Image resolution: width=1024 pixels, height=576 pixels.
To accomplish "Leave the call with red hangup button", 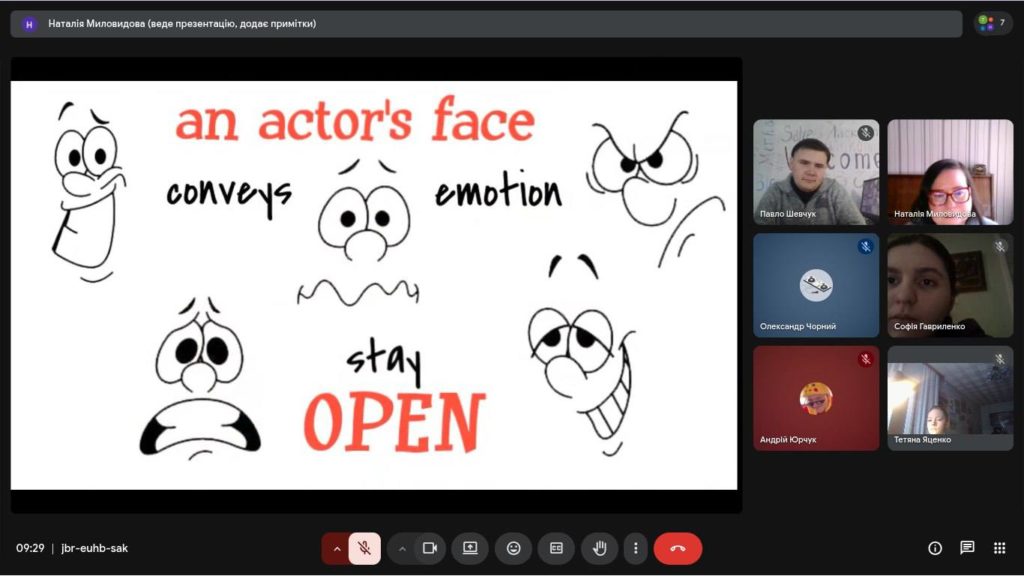I will pos(678,548).
